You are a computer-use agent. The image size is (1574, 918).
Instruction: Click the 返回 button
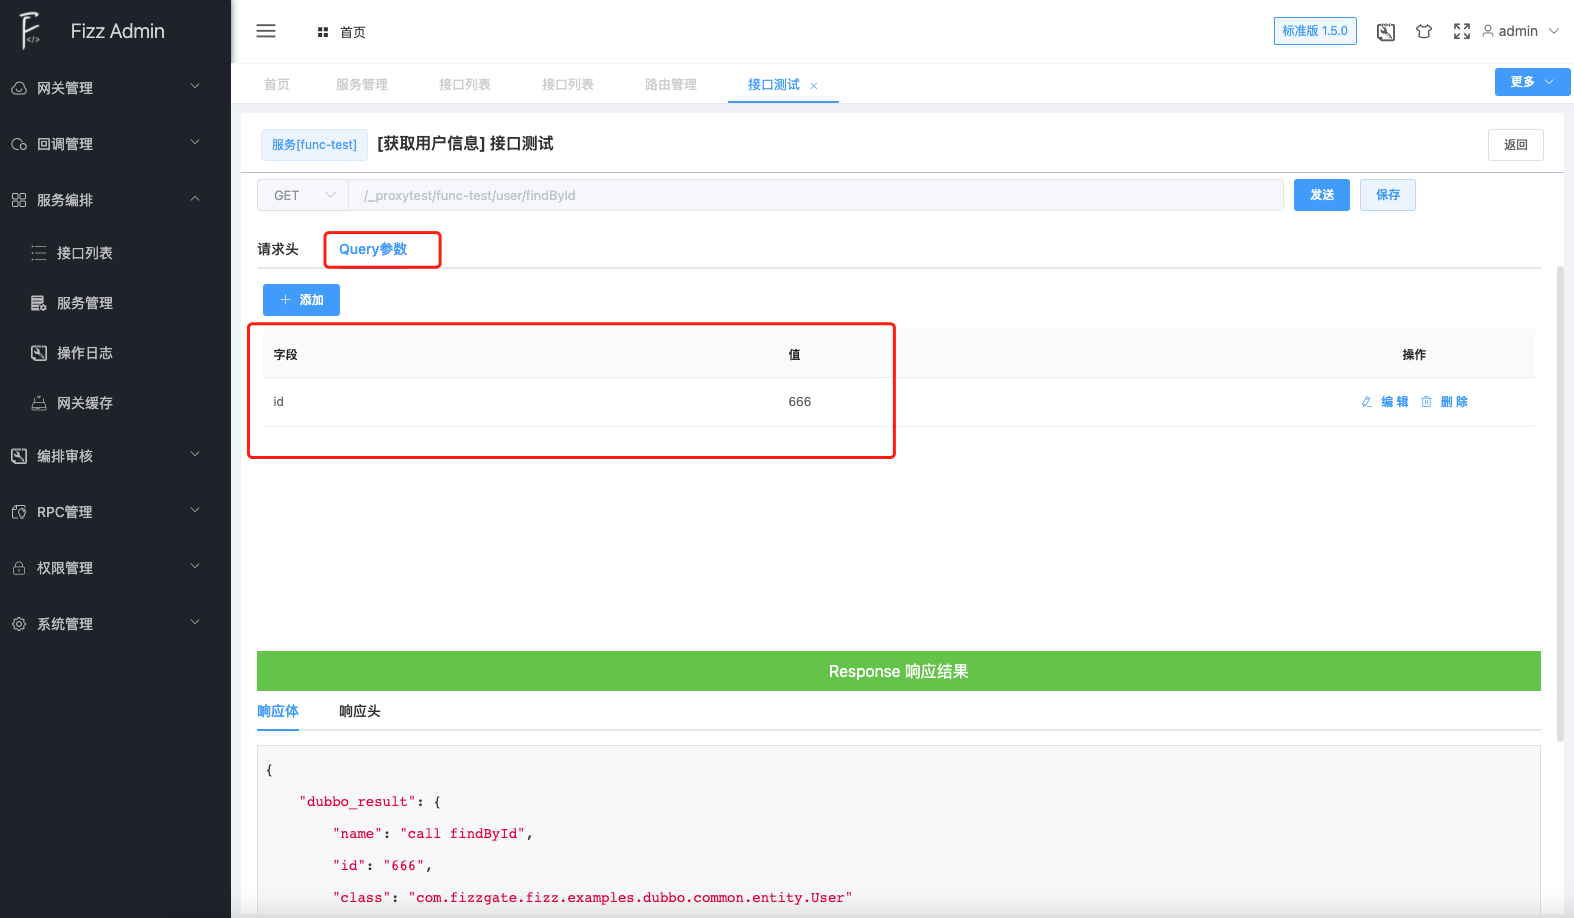coord(1516,145)
